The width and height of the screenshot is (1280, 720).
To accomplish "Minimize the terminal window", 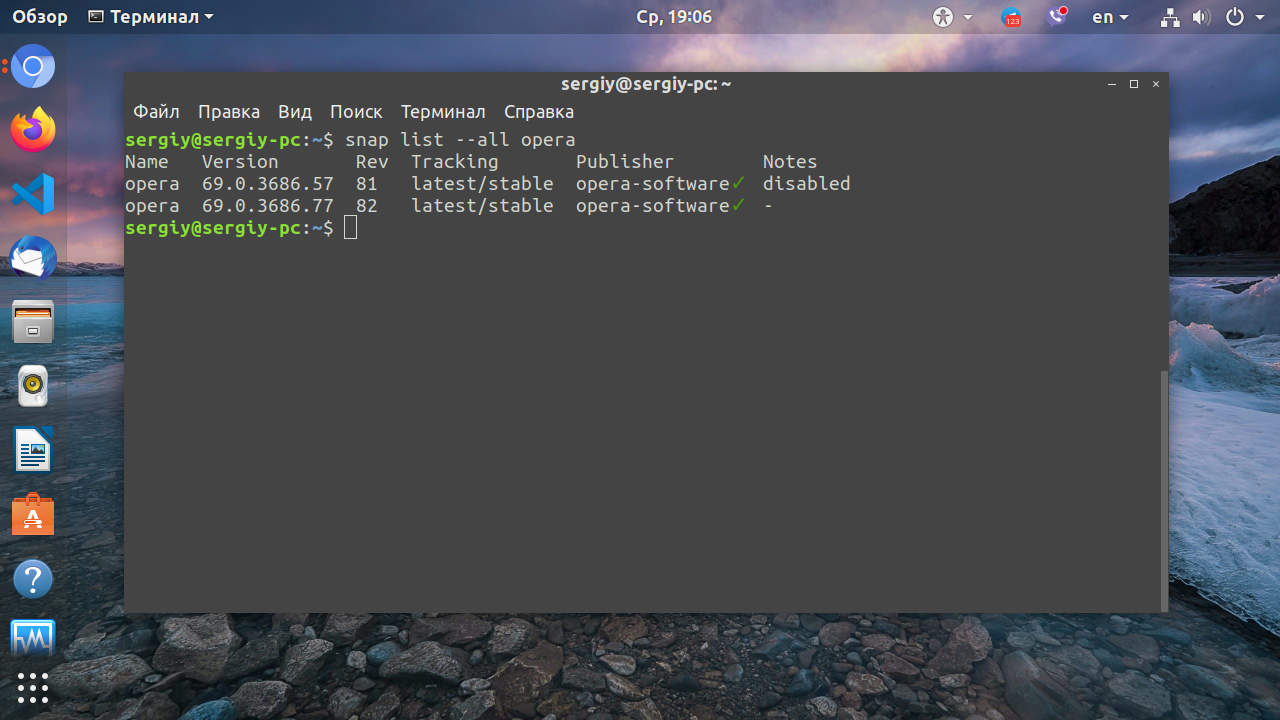I will pyautogui.click(x=1112, y=85).
